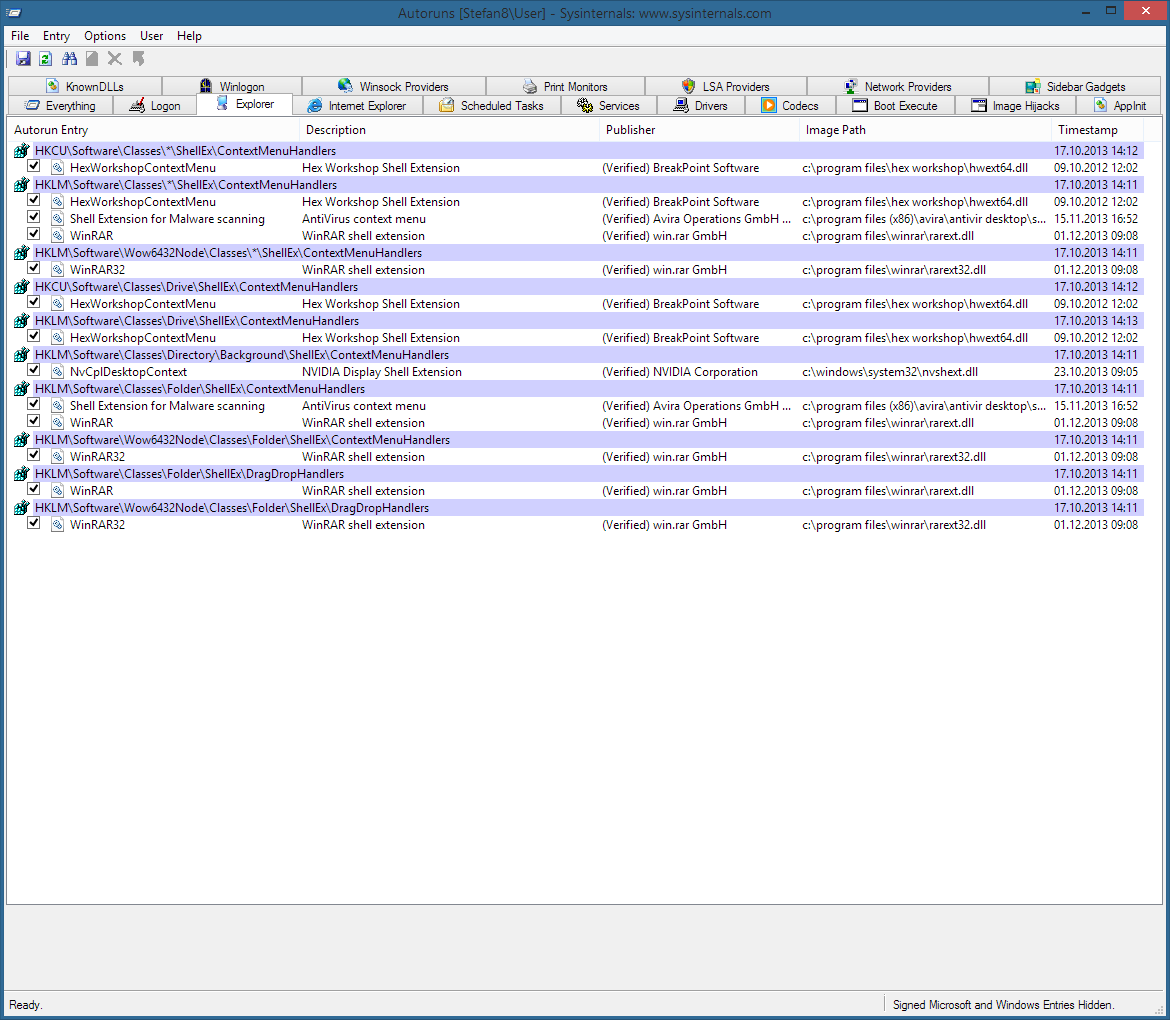
Task: Open the Entry menu
Action: pyautogui.click(x=56, y=36)
